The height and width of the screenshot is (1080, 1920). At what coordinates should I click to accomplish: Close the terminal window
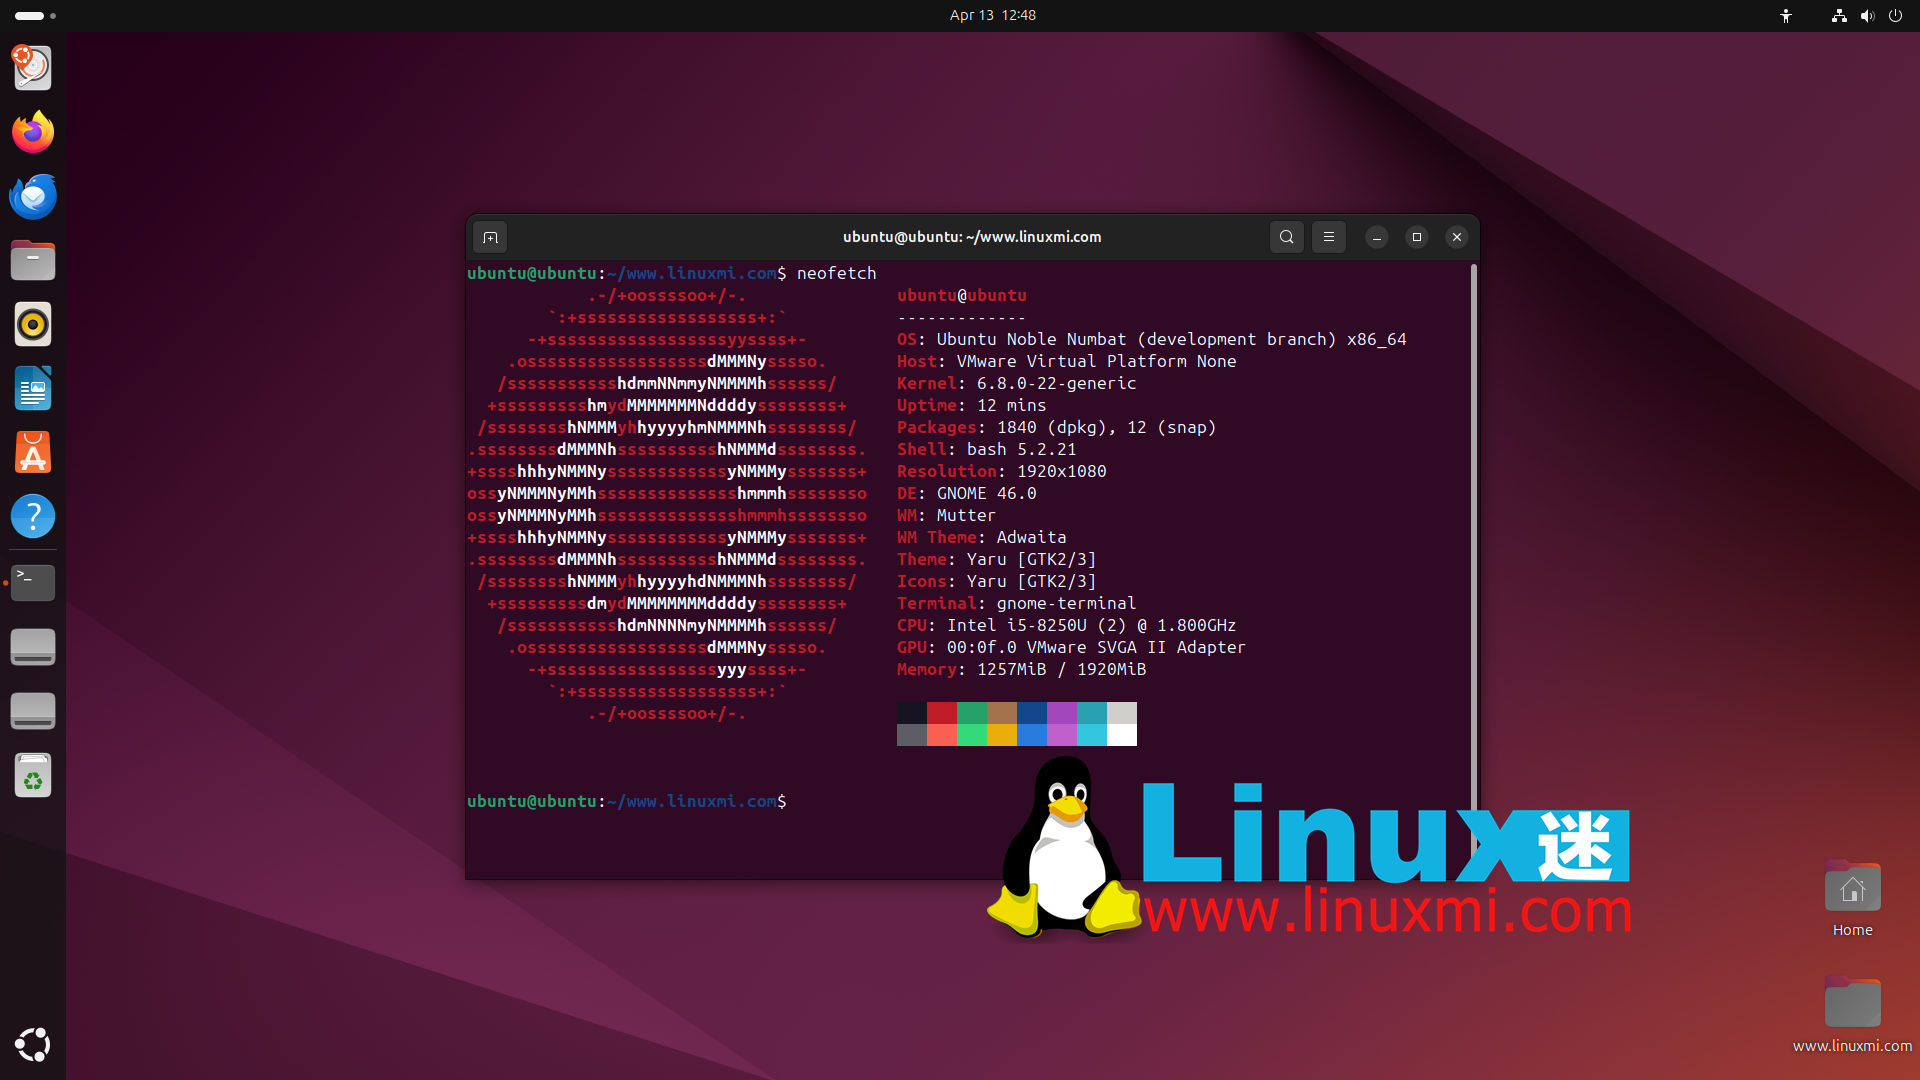pos(1457,237)
